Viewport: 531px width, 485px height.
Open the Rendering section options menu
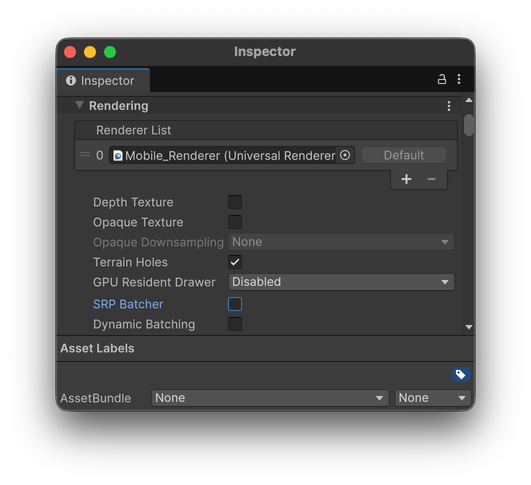point(449,106)
